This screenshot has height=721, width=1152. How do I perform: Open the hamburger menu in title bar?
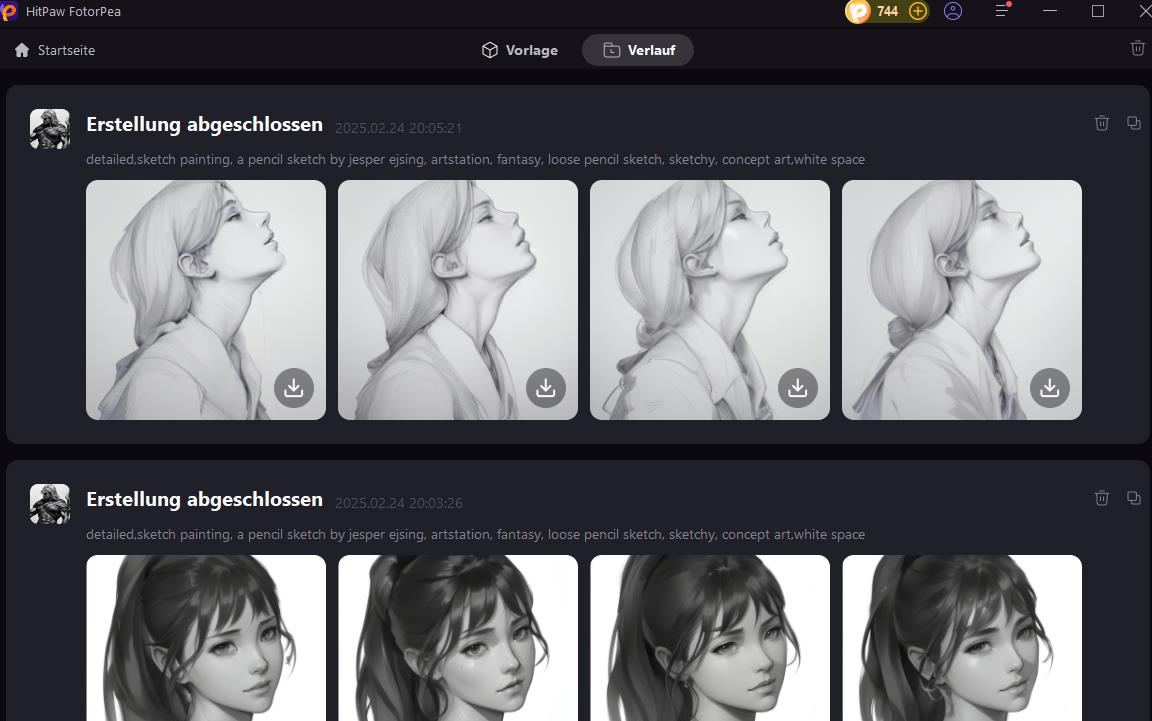[x=1002, y=11]
